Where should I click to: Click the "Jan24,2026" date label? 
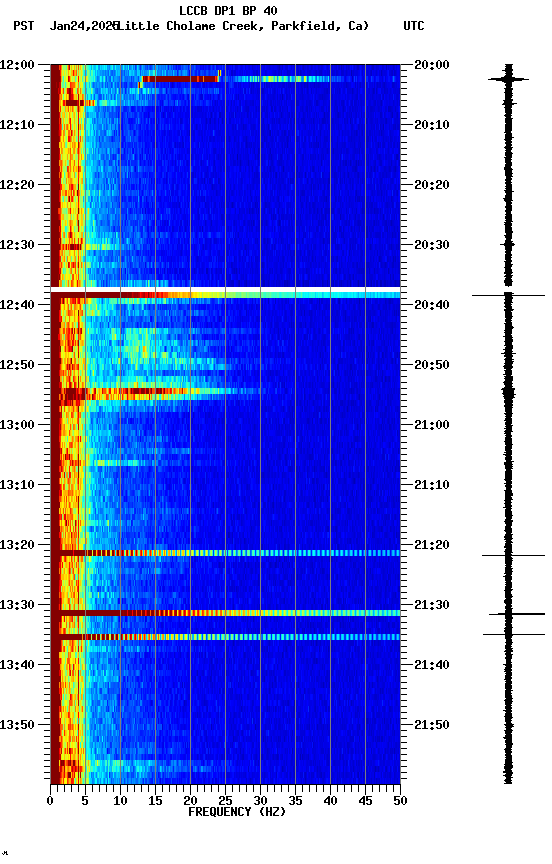pyautogui.click(x=84, y=26)
